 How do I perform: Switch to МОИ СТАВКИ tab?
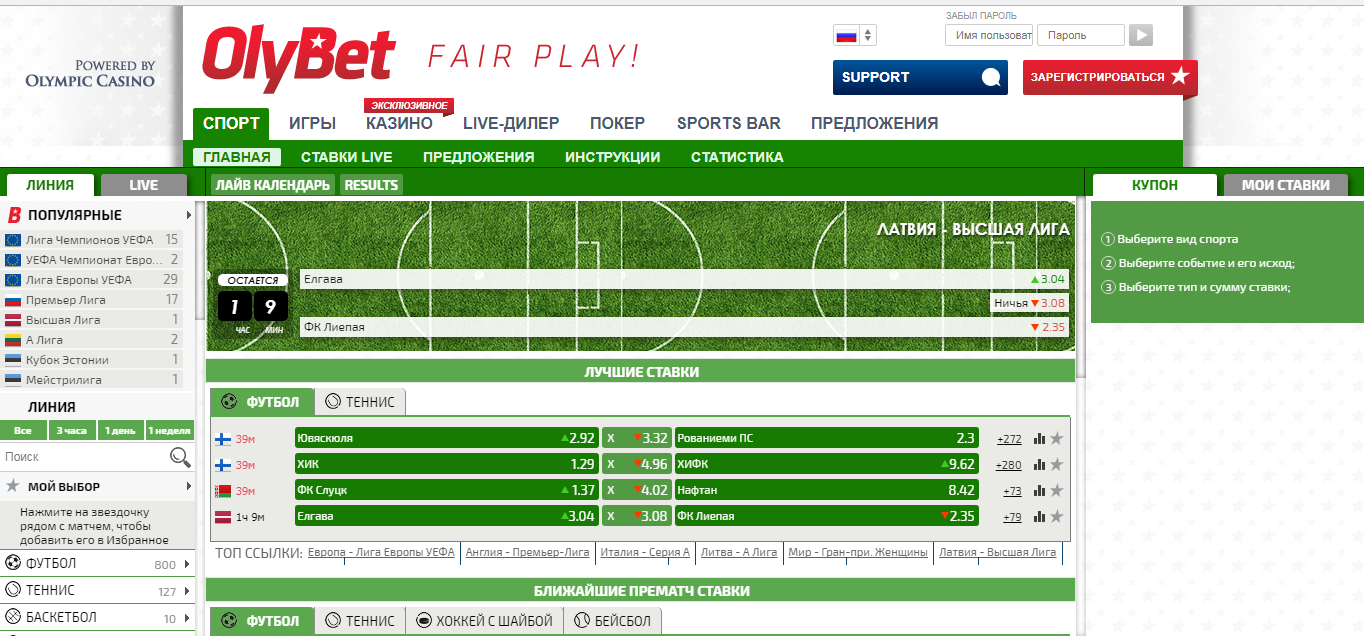coord(1285,185)
